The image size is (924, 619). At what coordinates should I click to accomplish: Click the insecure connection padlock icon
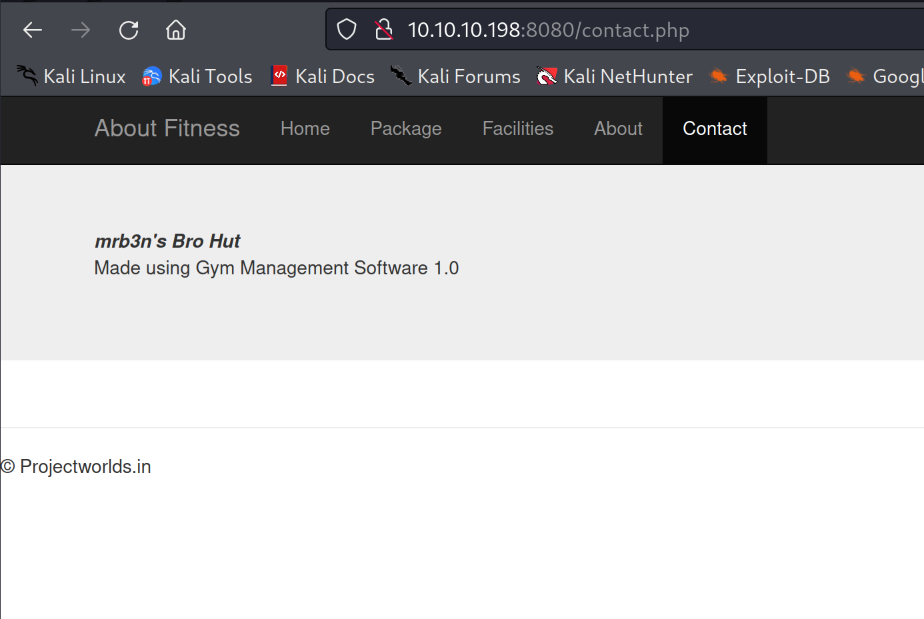383,30
